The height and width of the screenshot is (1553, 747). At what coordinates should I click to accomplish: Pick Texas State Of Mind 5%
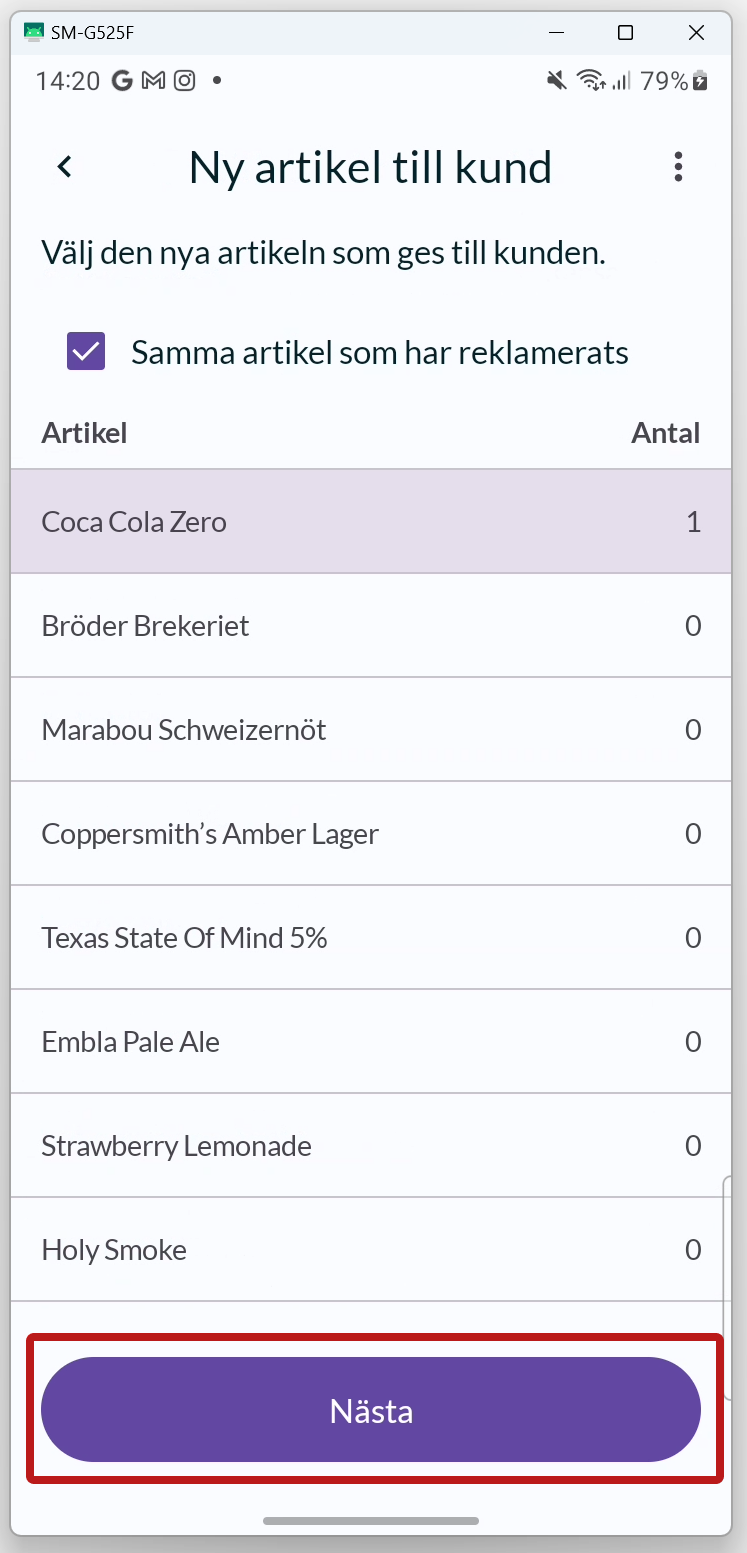(371, 938)
